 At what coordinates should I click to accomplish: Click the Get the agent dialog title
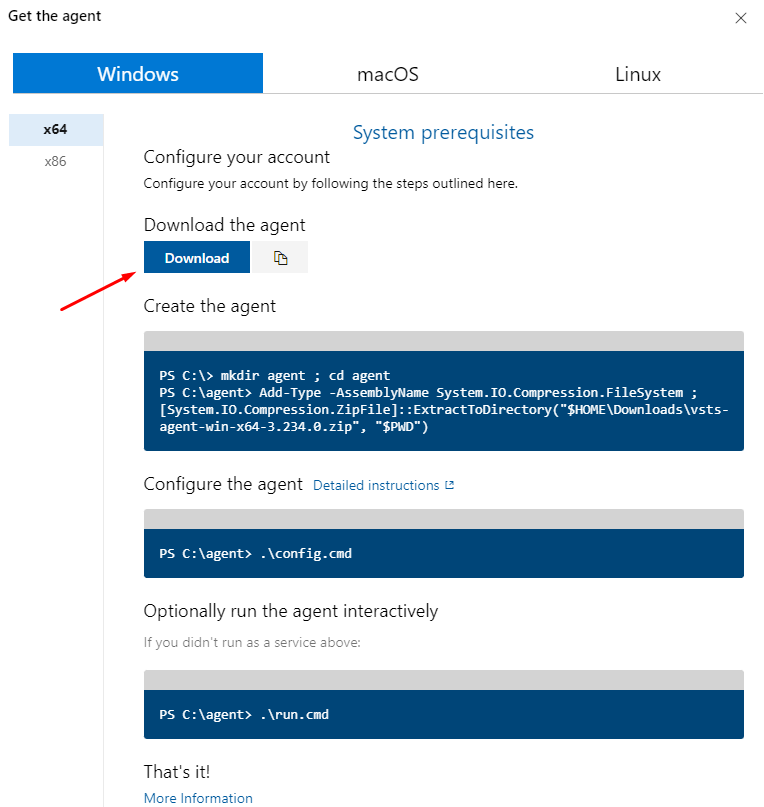tap(55, 16)
